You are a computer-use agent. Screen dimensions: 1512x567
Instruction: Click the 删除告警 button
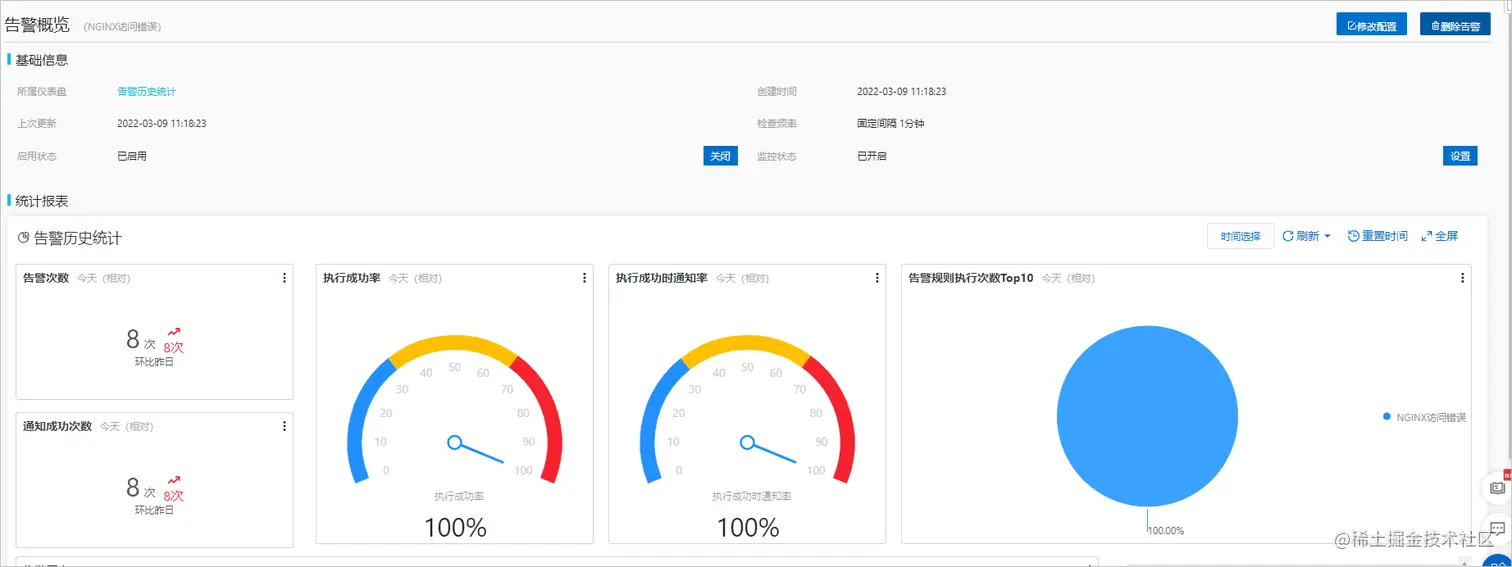[1455, 25]
